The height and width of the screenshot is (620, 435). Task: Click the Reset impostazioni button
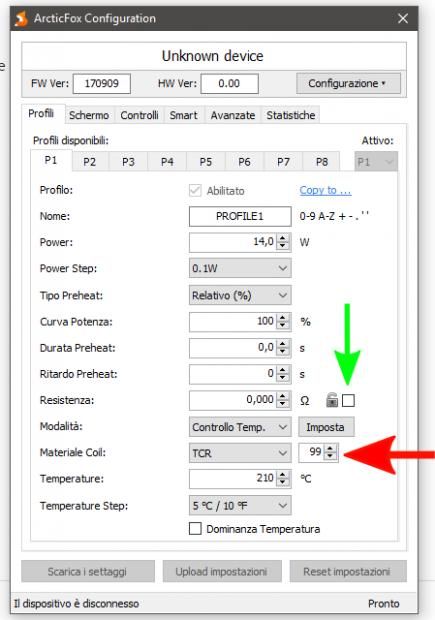click(348, 571)
